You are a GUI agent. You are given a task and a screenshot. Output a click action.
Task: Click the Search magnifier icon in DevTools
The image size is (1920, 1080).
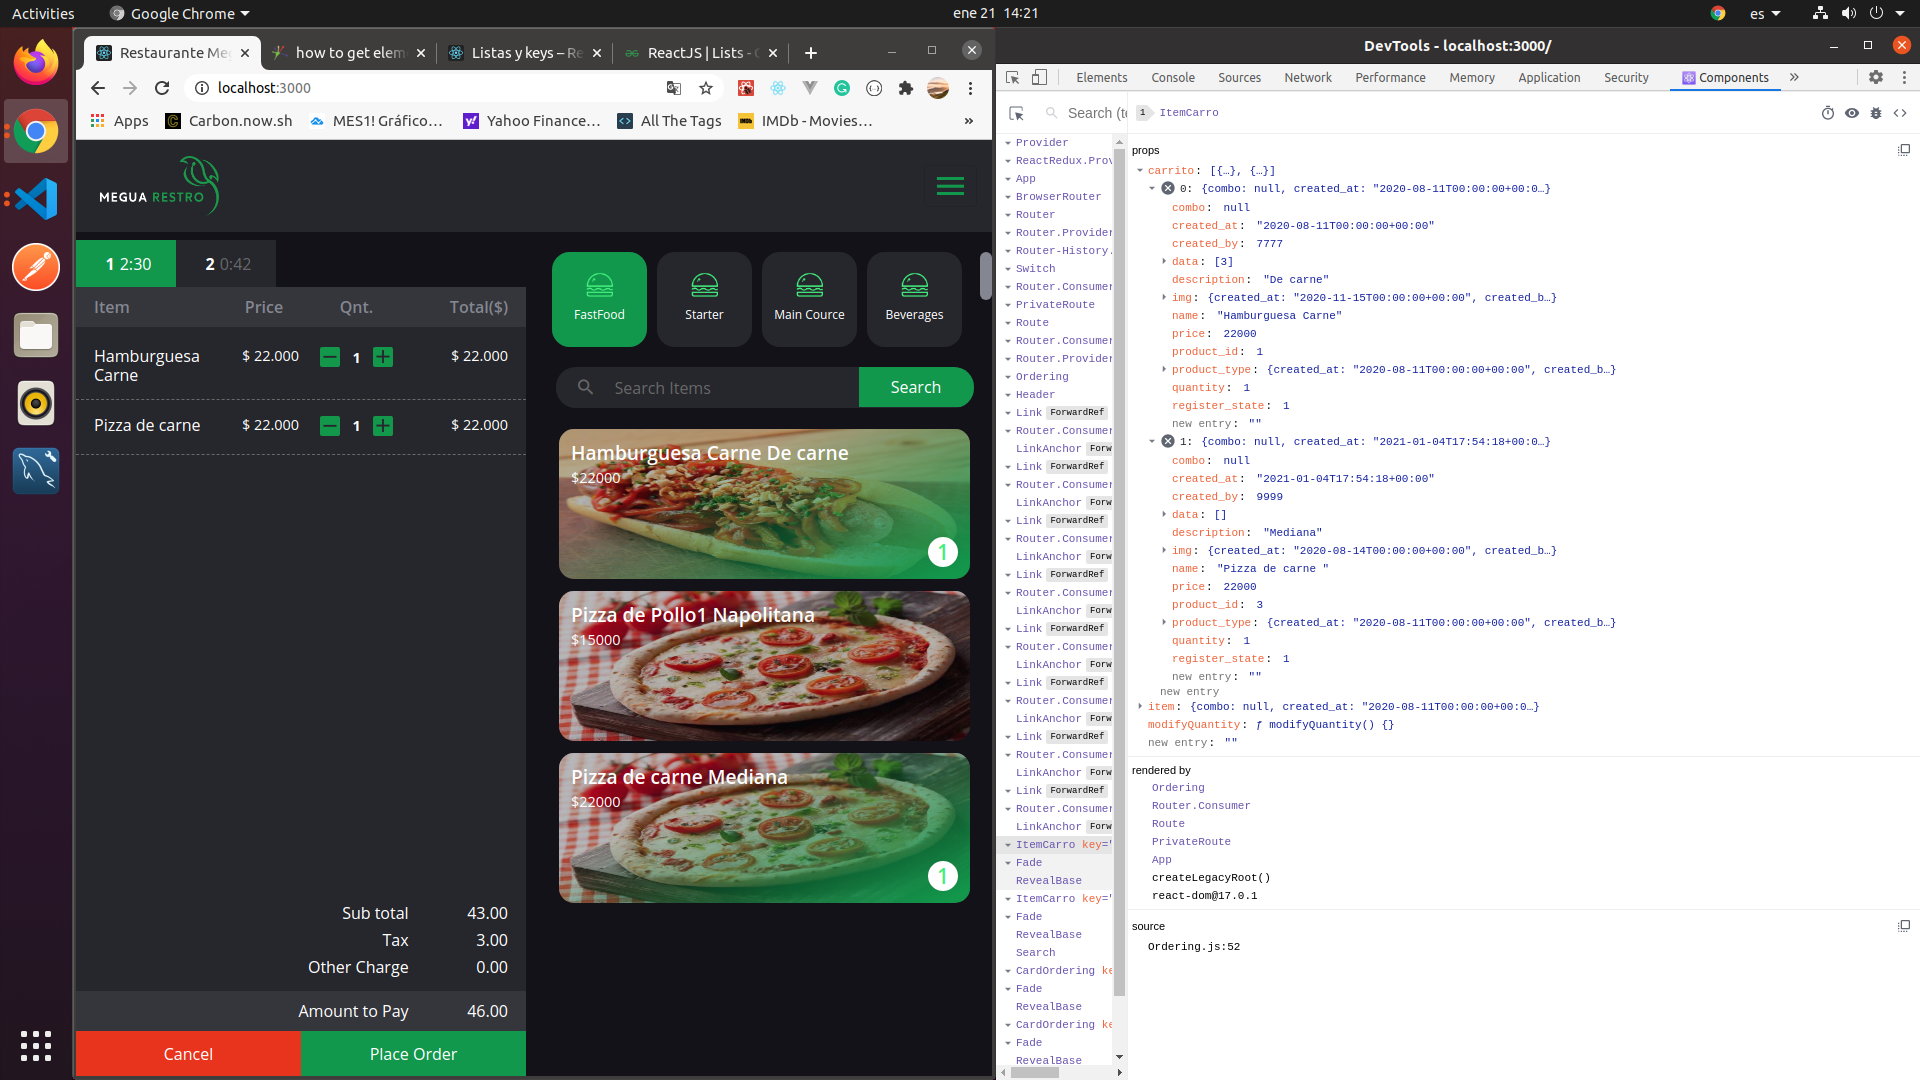[x=1048, y=112]
